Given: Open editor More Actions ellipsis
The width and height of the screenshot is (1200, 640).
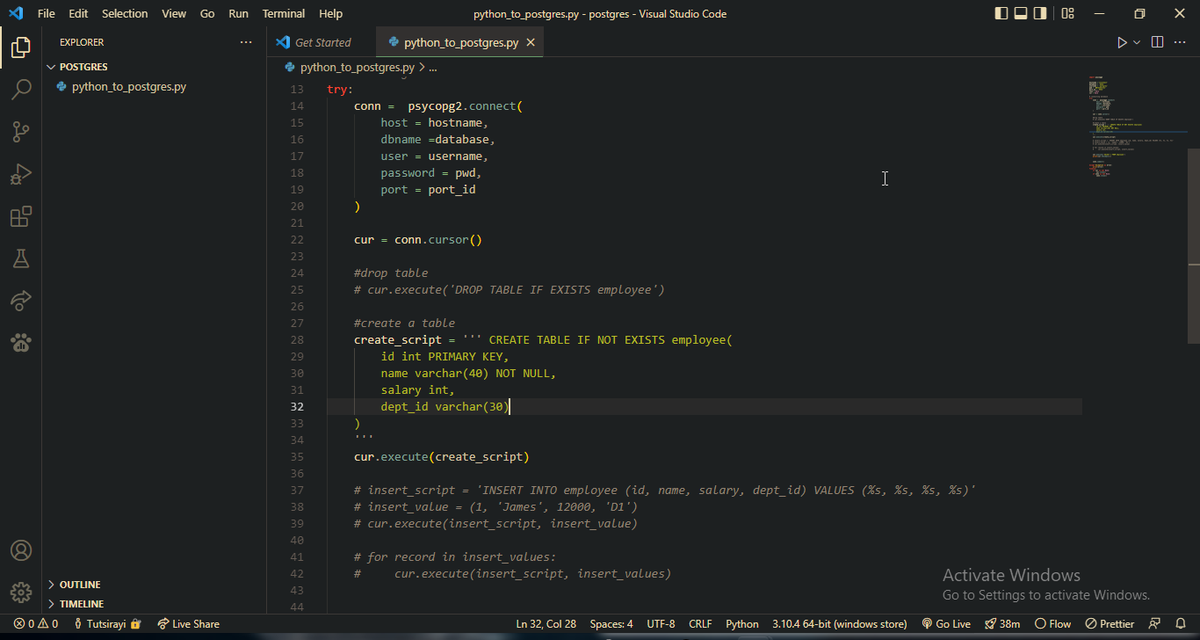Looking at the screenshot, I should click(1179, 42).
